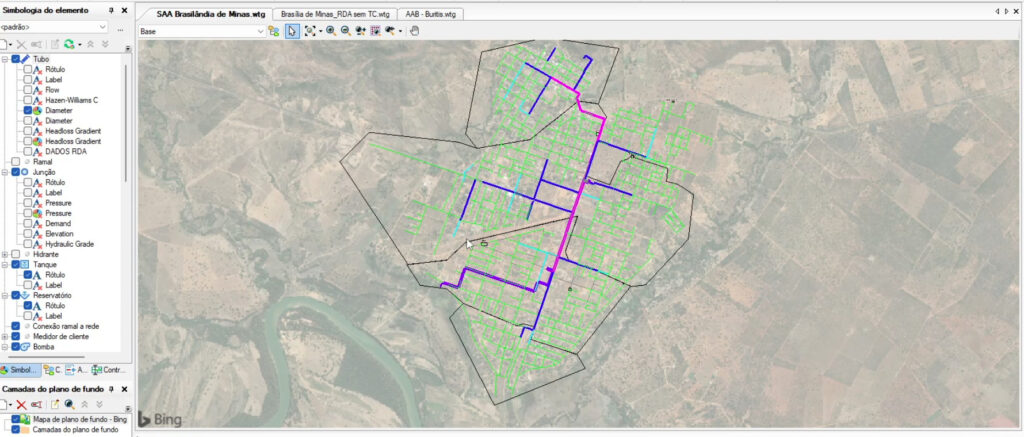The height and width of the screenshot is (437, 1024).
Task: Pin the Camadas do plano de fundo panel
Action: [x=112, y=389]
